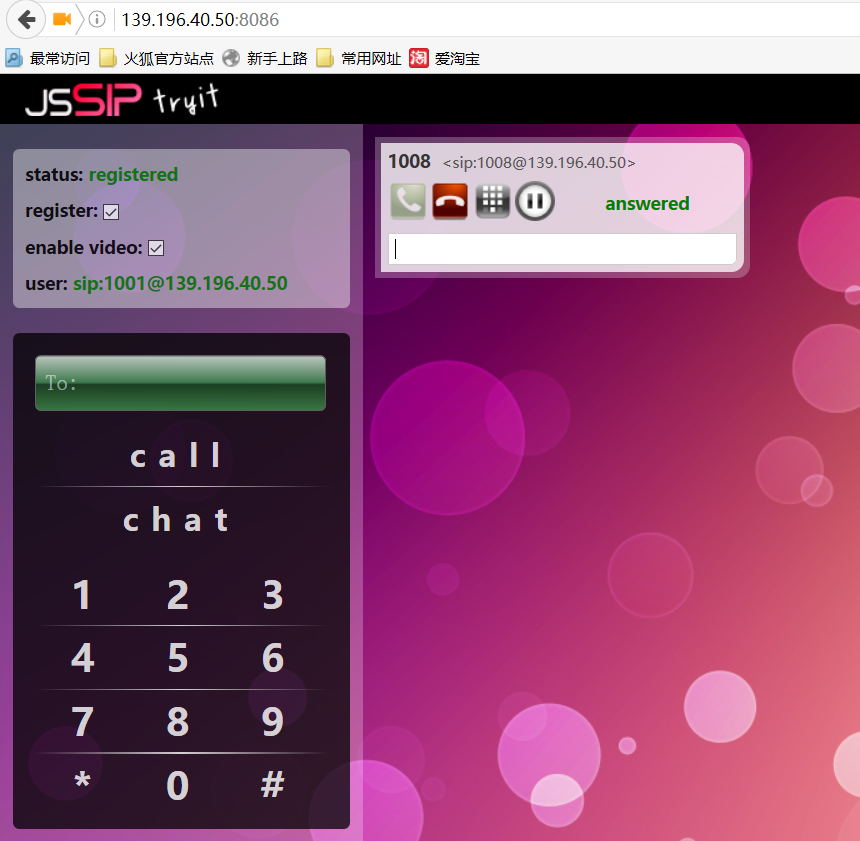Open the 爱淘宝 bookmark

[445, 58]
